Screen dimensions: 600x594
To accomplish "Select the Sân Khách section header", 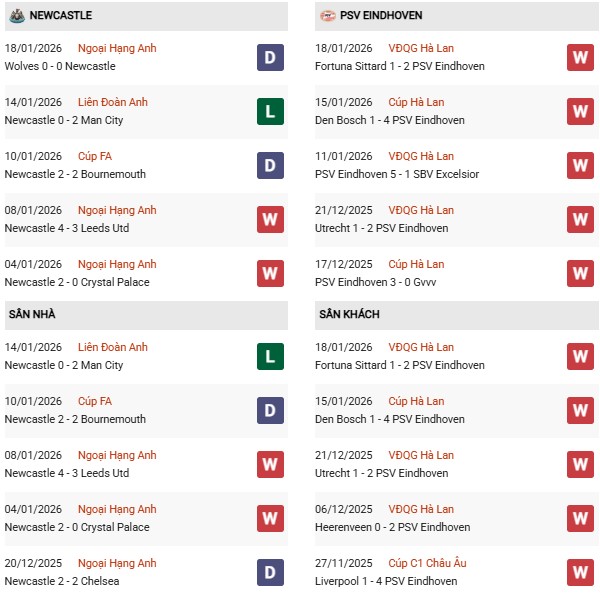I will (351, 315).
